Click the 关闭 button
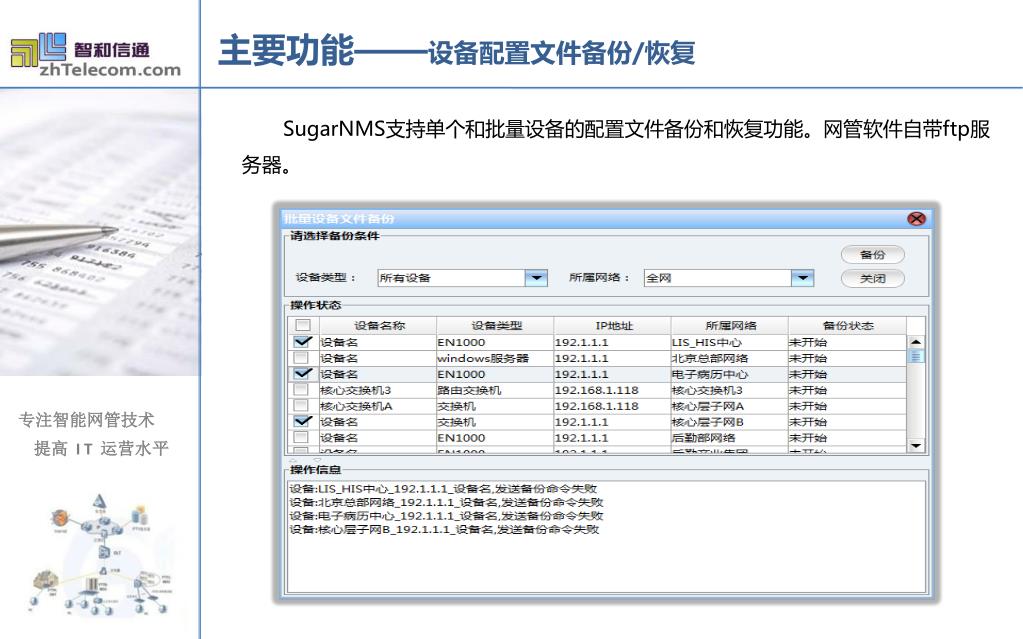 click(x=872, y=279)
